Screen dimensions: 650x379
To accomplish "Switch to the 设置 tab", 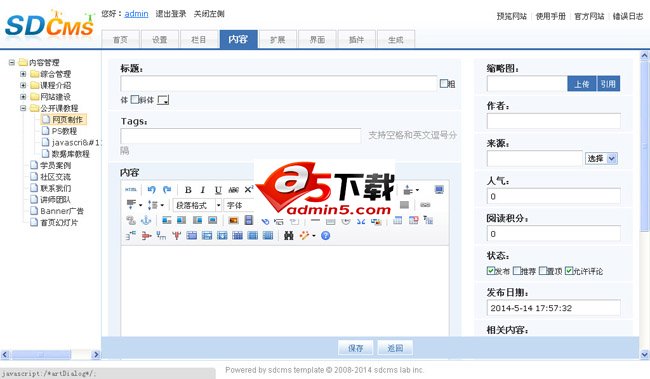I will pos(160,39).
